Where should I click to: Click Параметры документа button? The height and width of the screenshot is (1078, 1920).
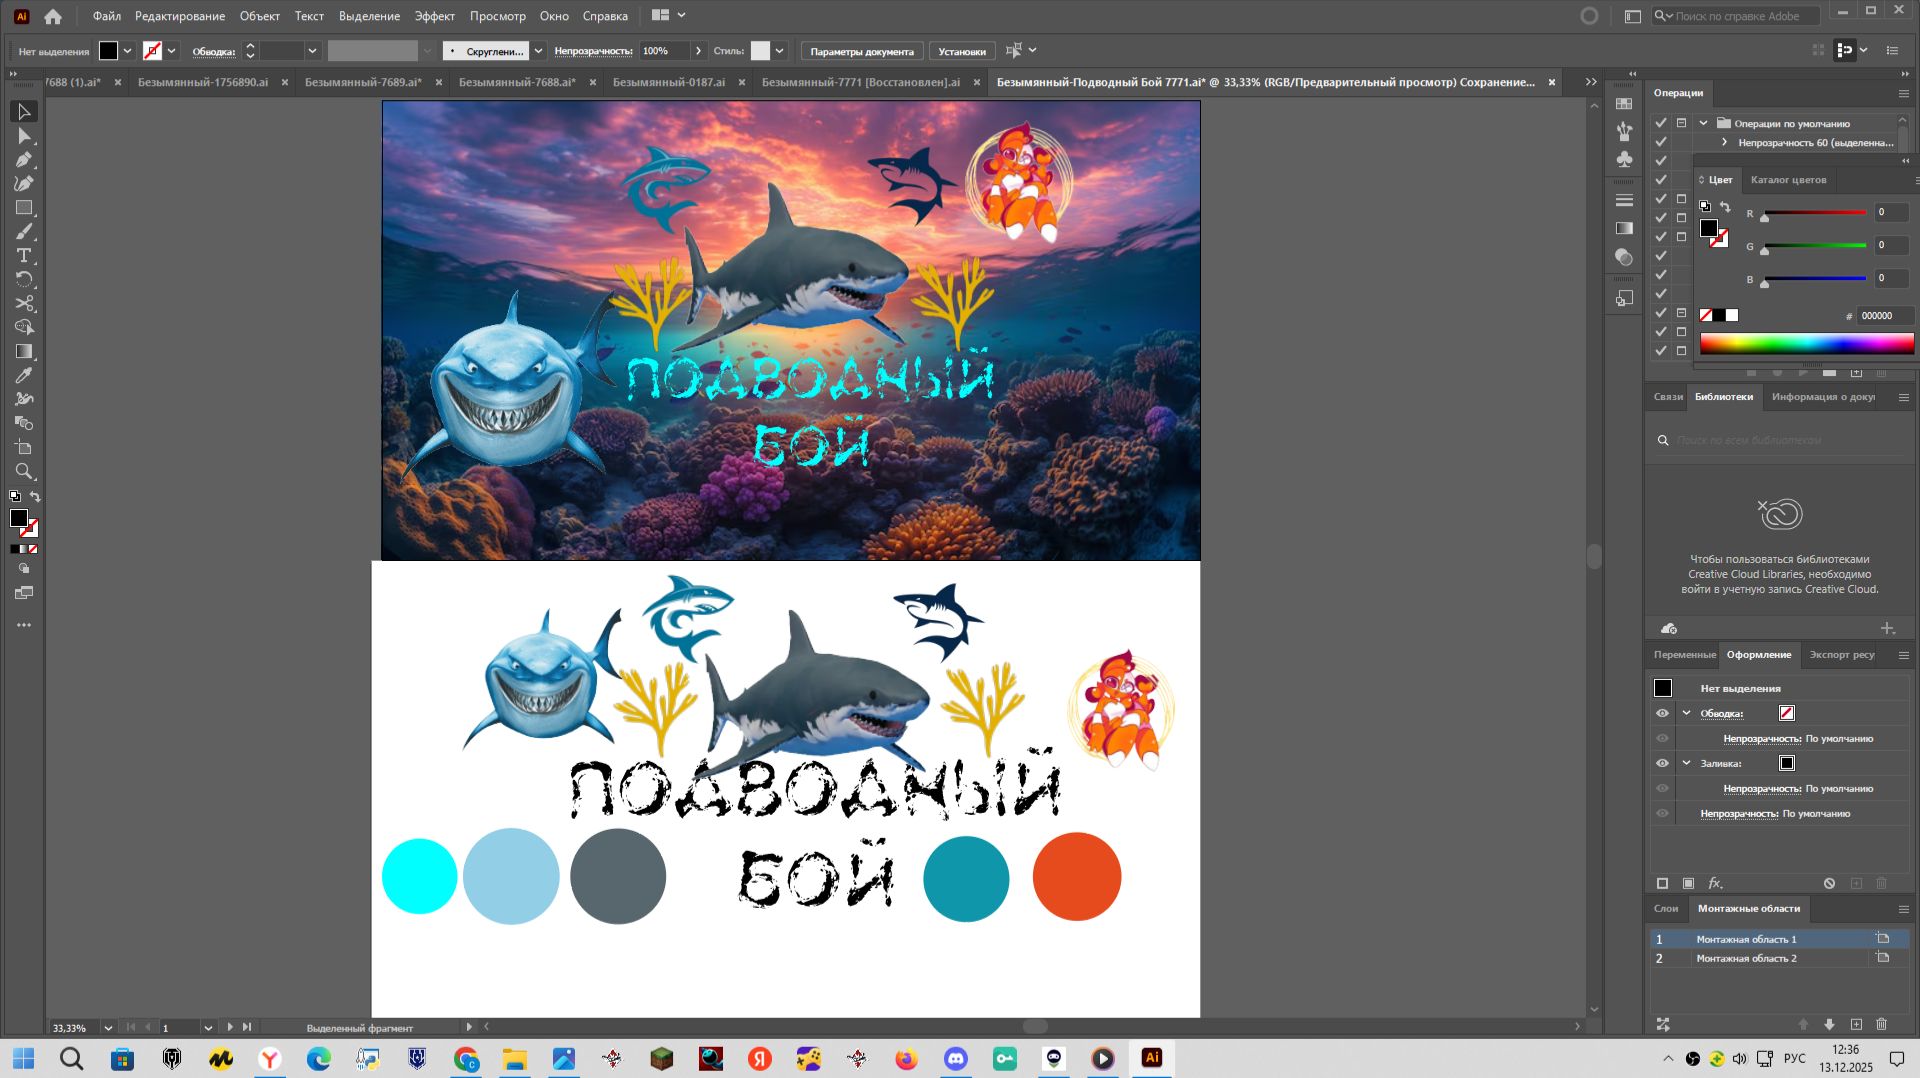click(x=862, y=51)
